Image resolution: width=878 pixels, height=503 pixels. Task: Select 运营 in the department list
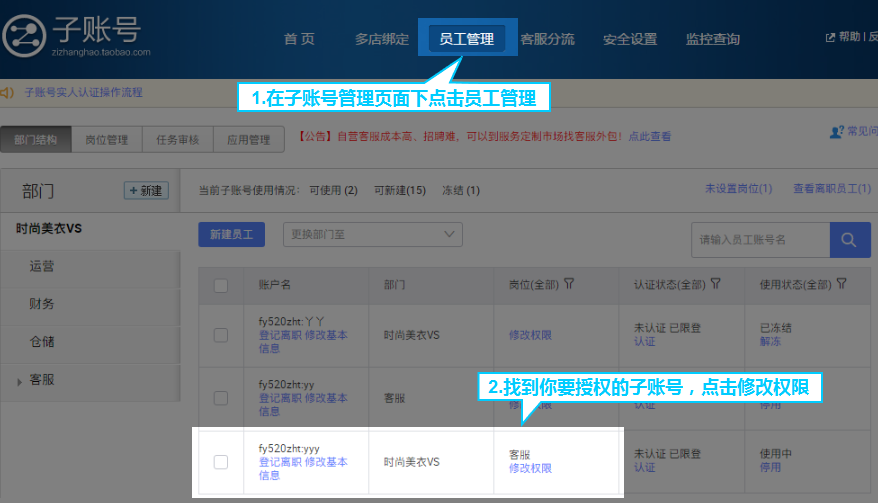coord(42,267)
